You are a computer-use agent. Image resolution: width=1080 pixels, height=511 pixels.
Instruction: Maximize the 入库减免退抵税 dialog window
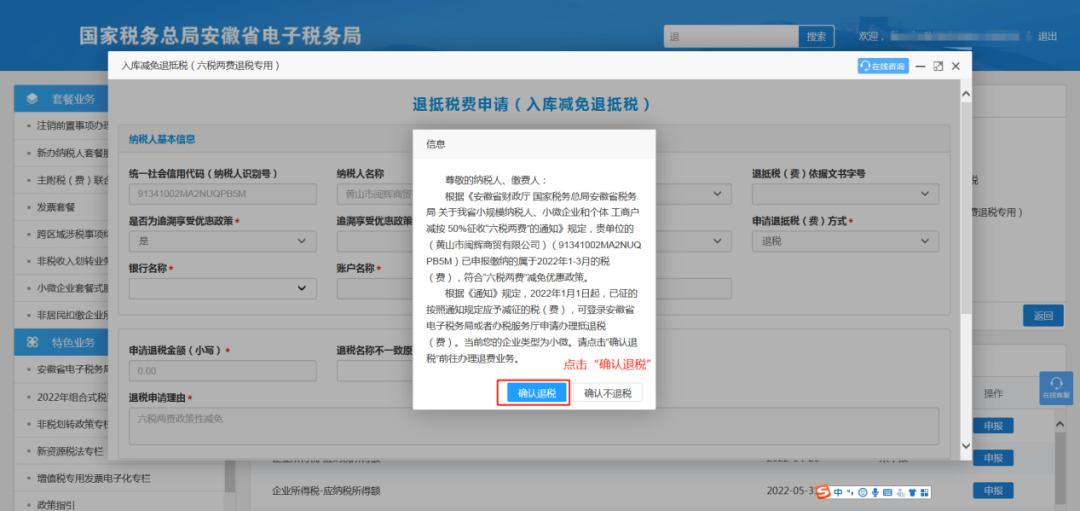pyautogui.click(x=937, y=66)
